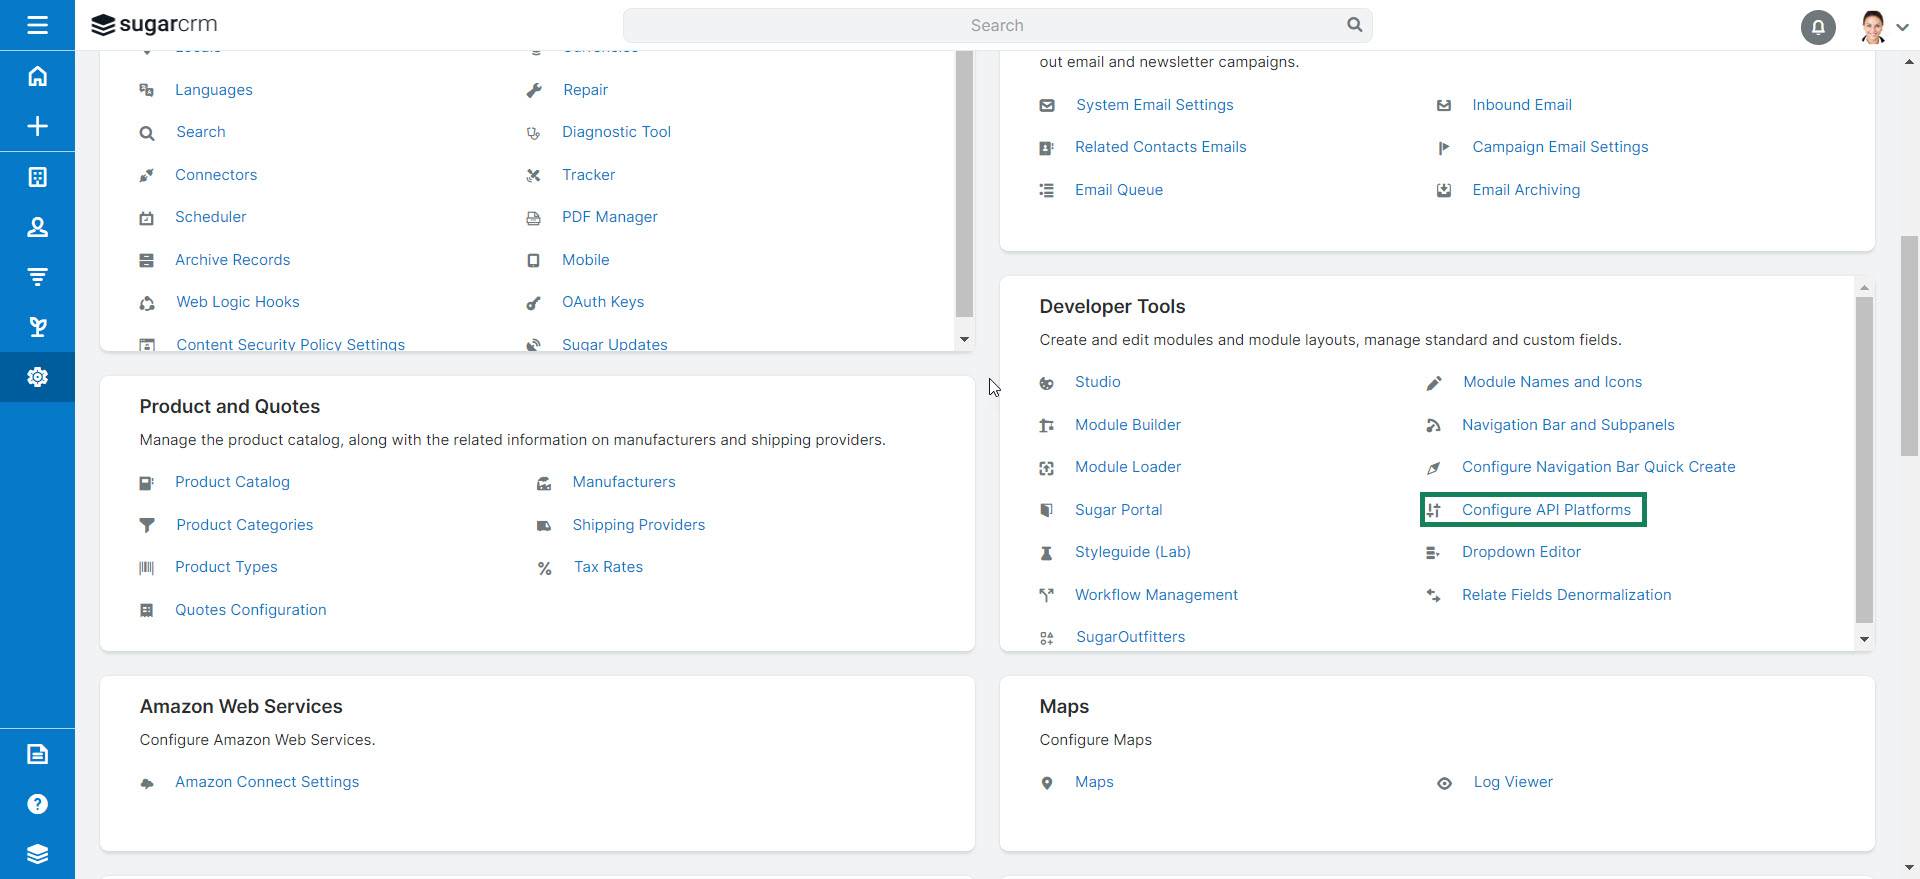The image size is (1920, 879).
Task: Click the plus quick create sidebar icon
Action: (x=37, y=126)
